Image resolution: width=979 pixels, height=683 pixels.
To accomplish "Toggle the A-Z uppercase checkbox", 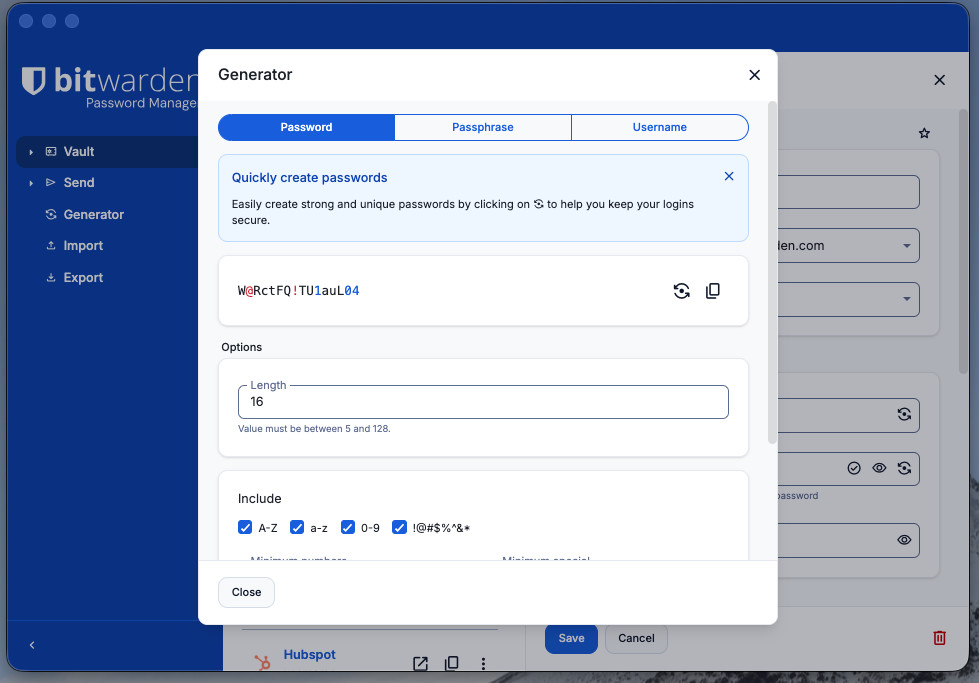I will tap(245, 528).
